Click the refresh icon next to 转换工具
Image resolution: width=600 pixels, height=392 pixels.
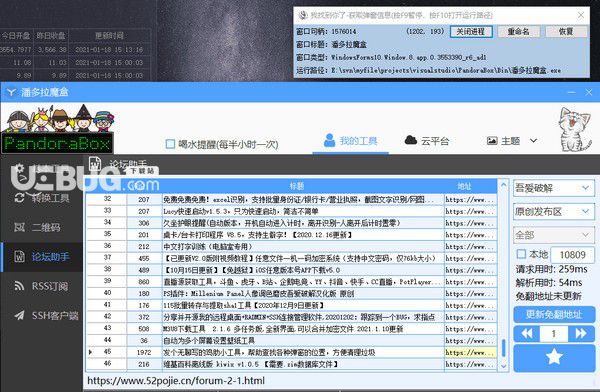pyautogui.click(x=20, y=198)
